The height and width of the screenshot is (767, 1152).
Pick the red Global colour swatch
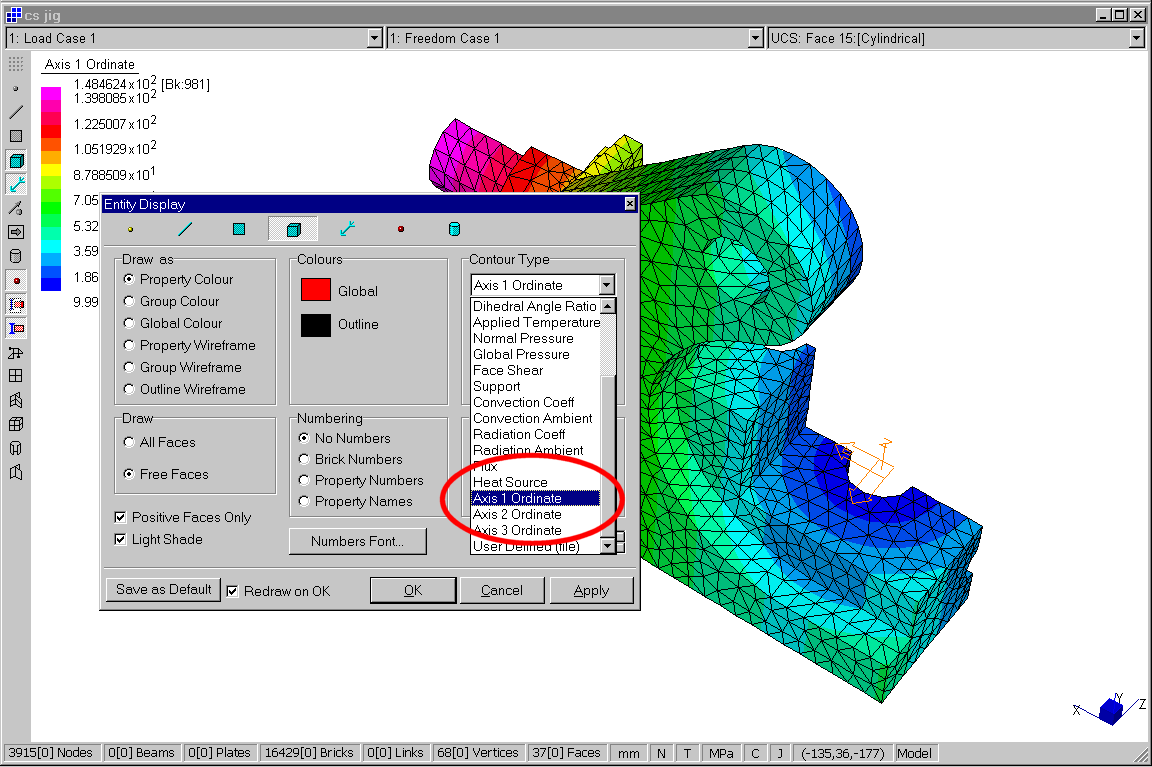316,290
